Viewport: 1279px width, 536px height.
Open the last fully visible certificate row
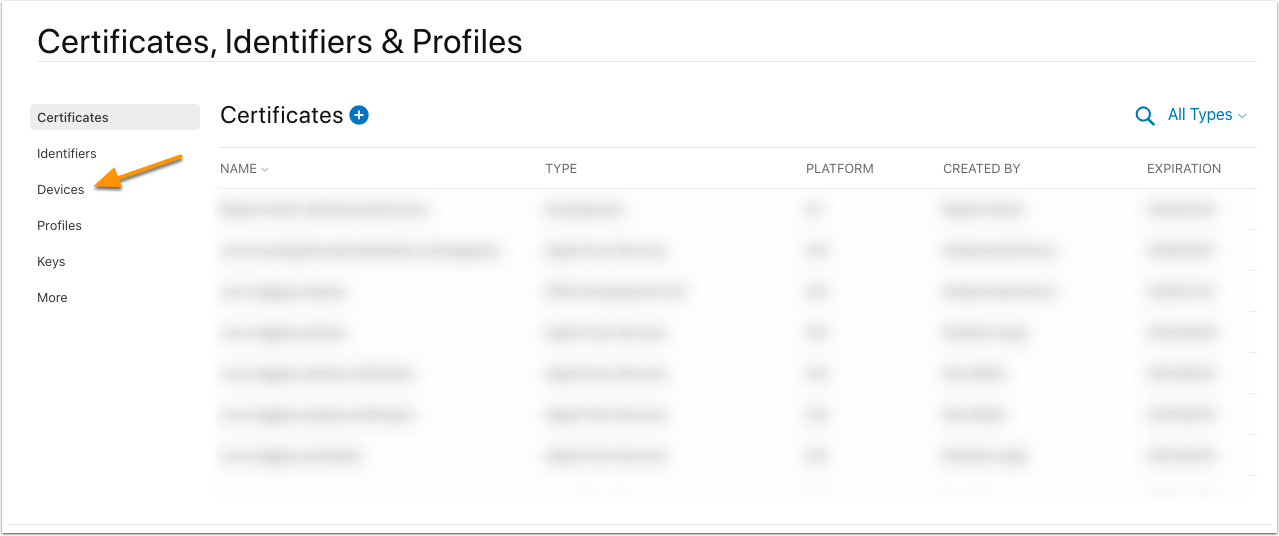click(738, 455)
